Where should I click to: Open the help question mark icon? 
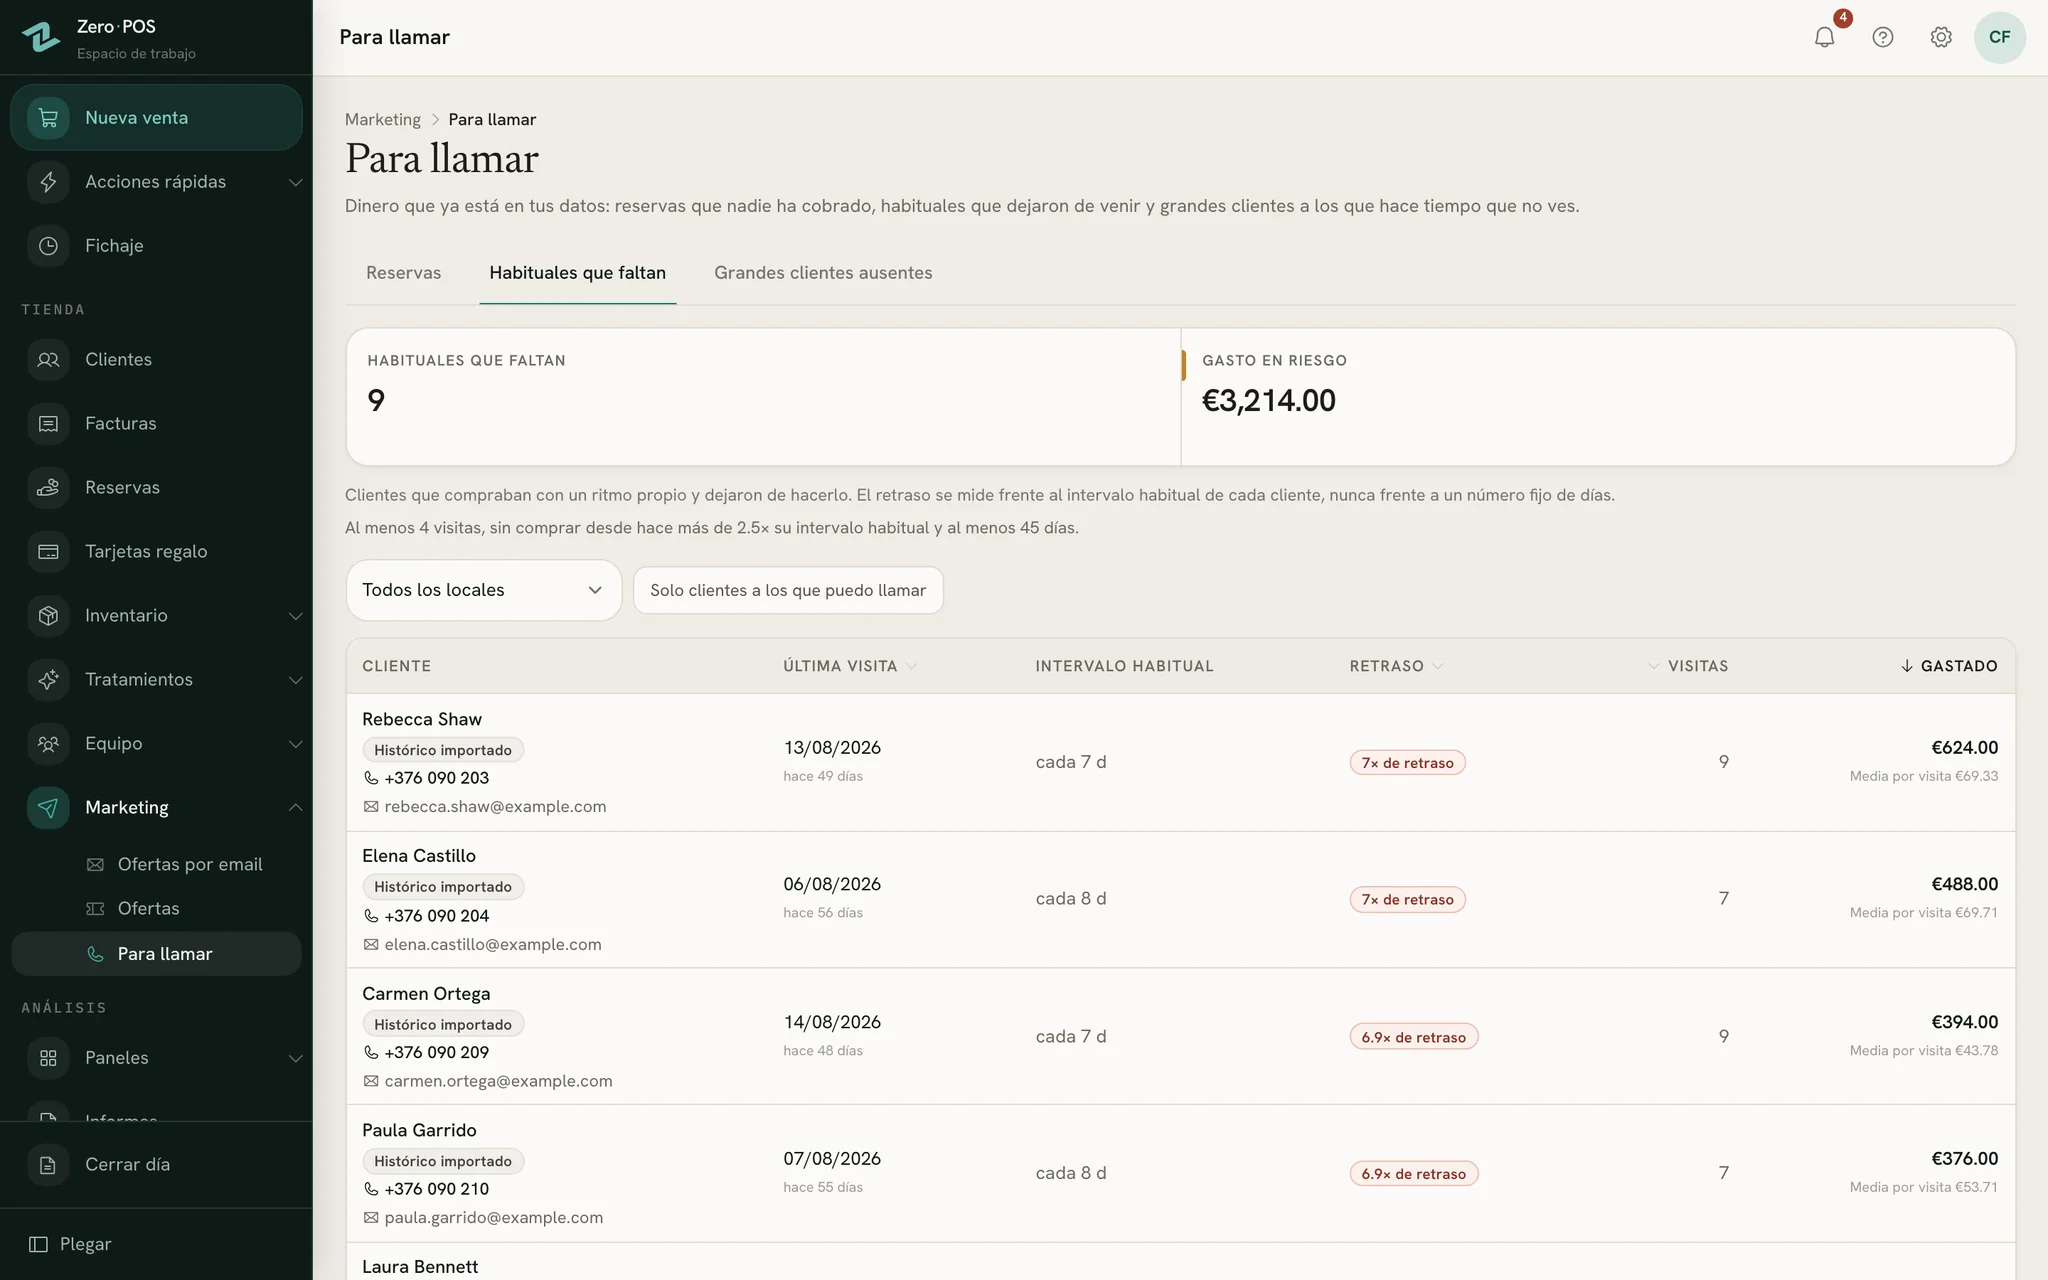pyautogui.click(x=1882, y=37)
